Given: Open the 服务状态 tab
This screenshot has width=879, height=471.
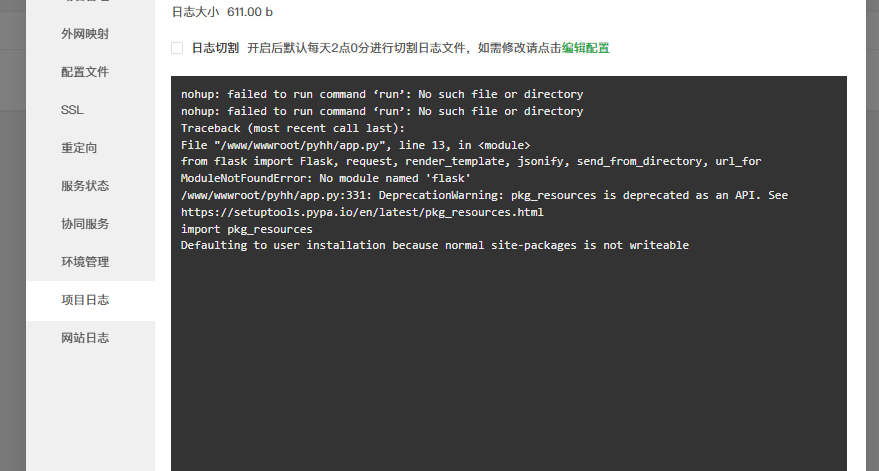Looking at the screenshot, I should [x=85, y=186].
